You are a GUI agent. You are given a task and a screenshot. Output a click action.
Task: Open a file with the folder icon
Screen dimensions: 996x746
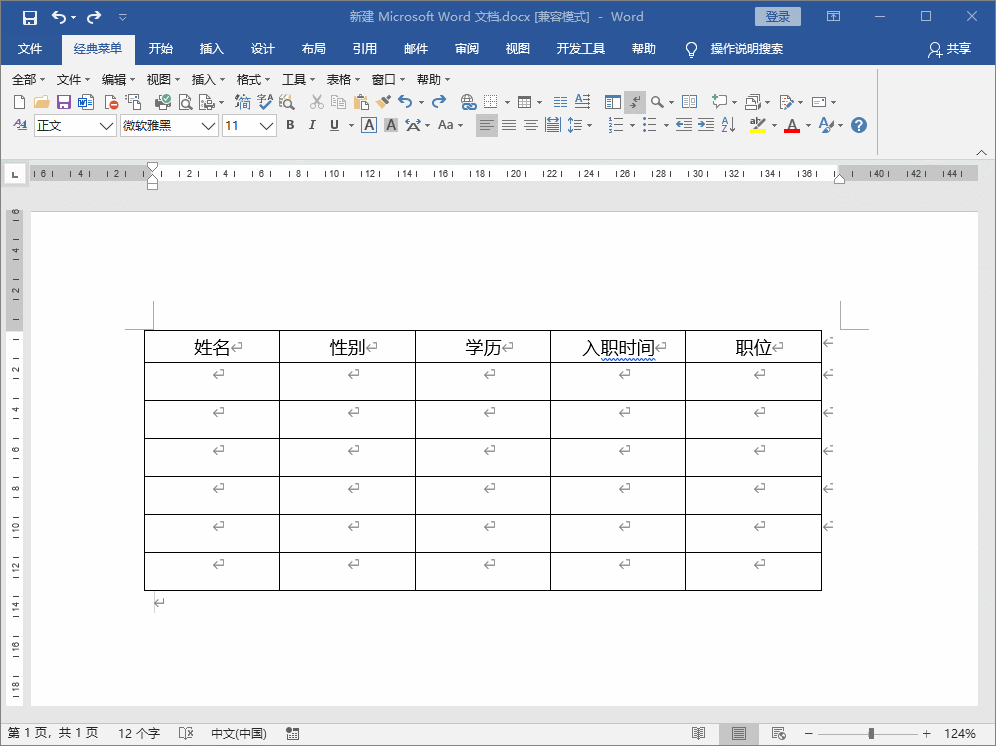click(42, 102)
